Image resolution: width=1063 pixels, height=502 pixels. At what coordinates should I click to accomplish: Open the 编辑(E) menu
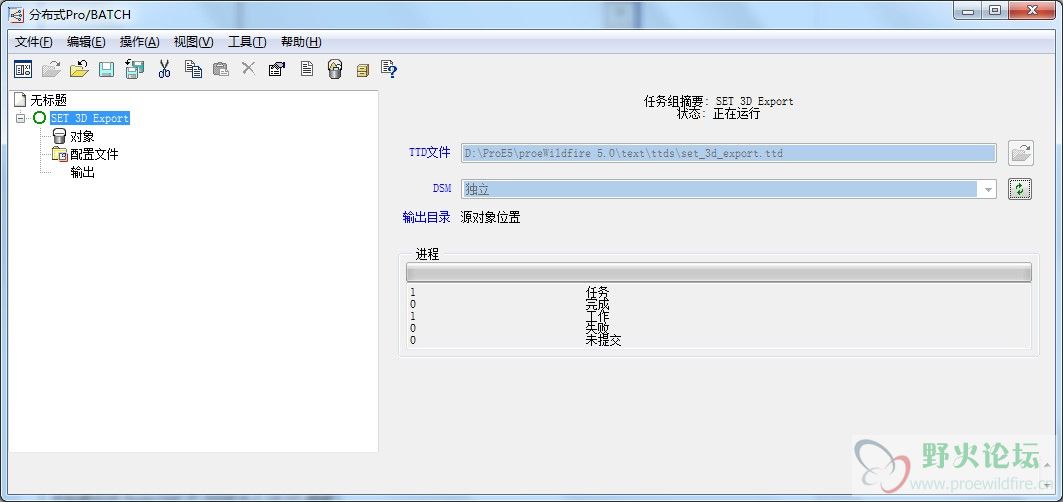coord(86,42)
